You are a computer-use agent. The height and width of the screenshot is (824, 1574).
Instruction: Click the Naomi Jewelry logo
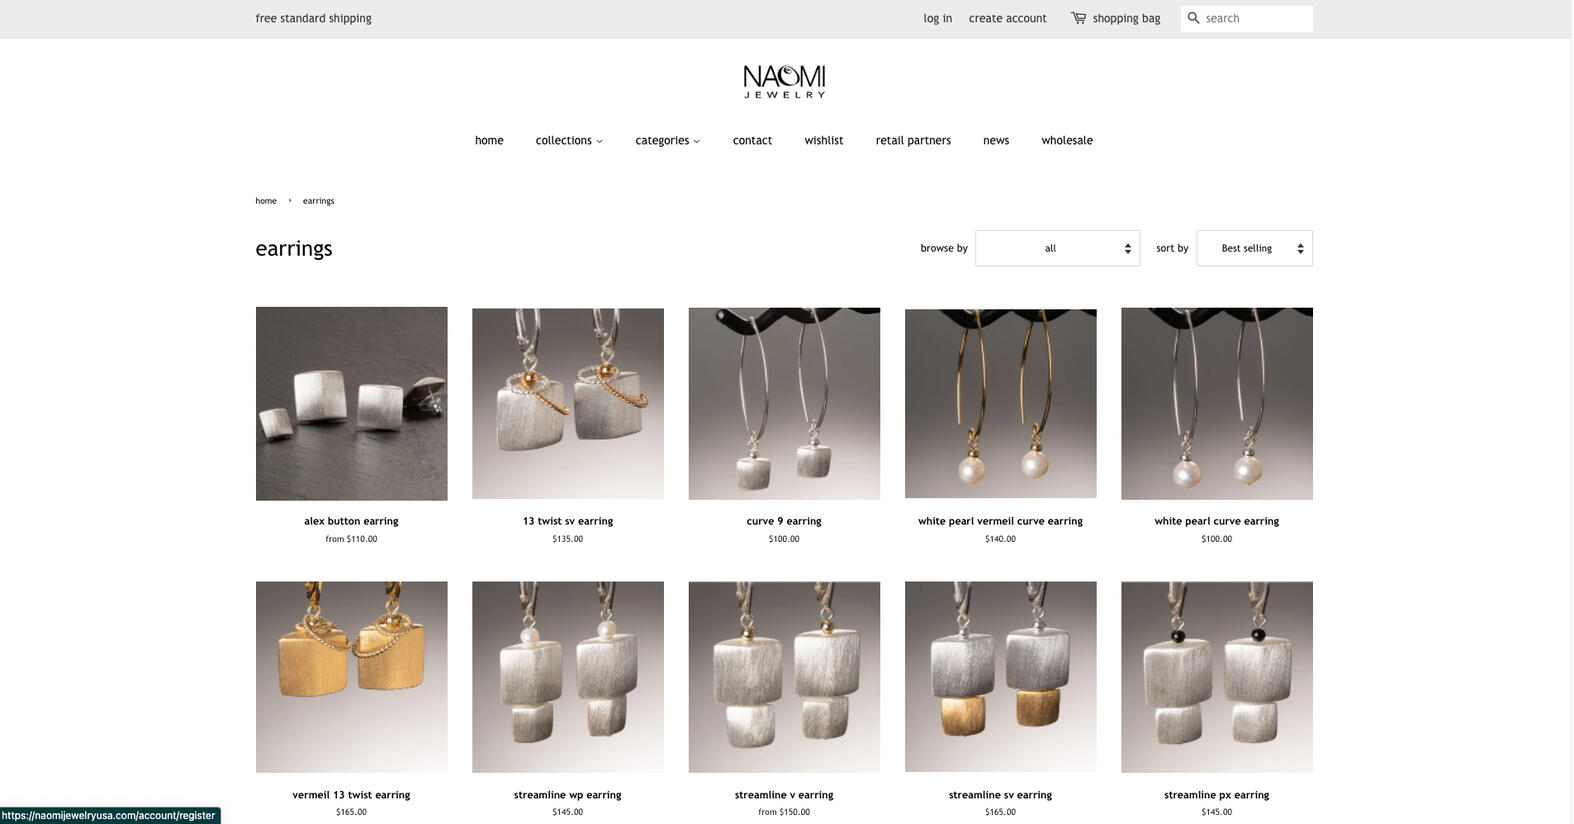click(x=785, y=82)
